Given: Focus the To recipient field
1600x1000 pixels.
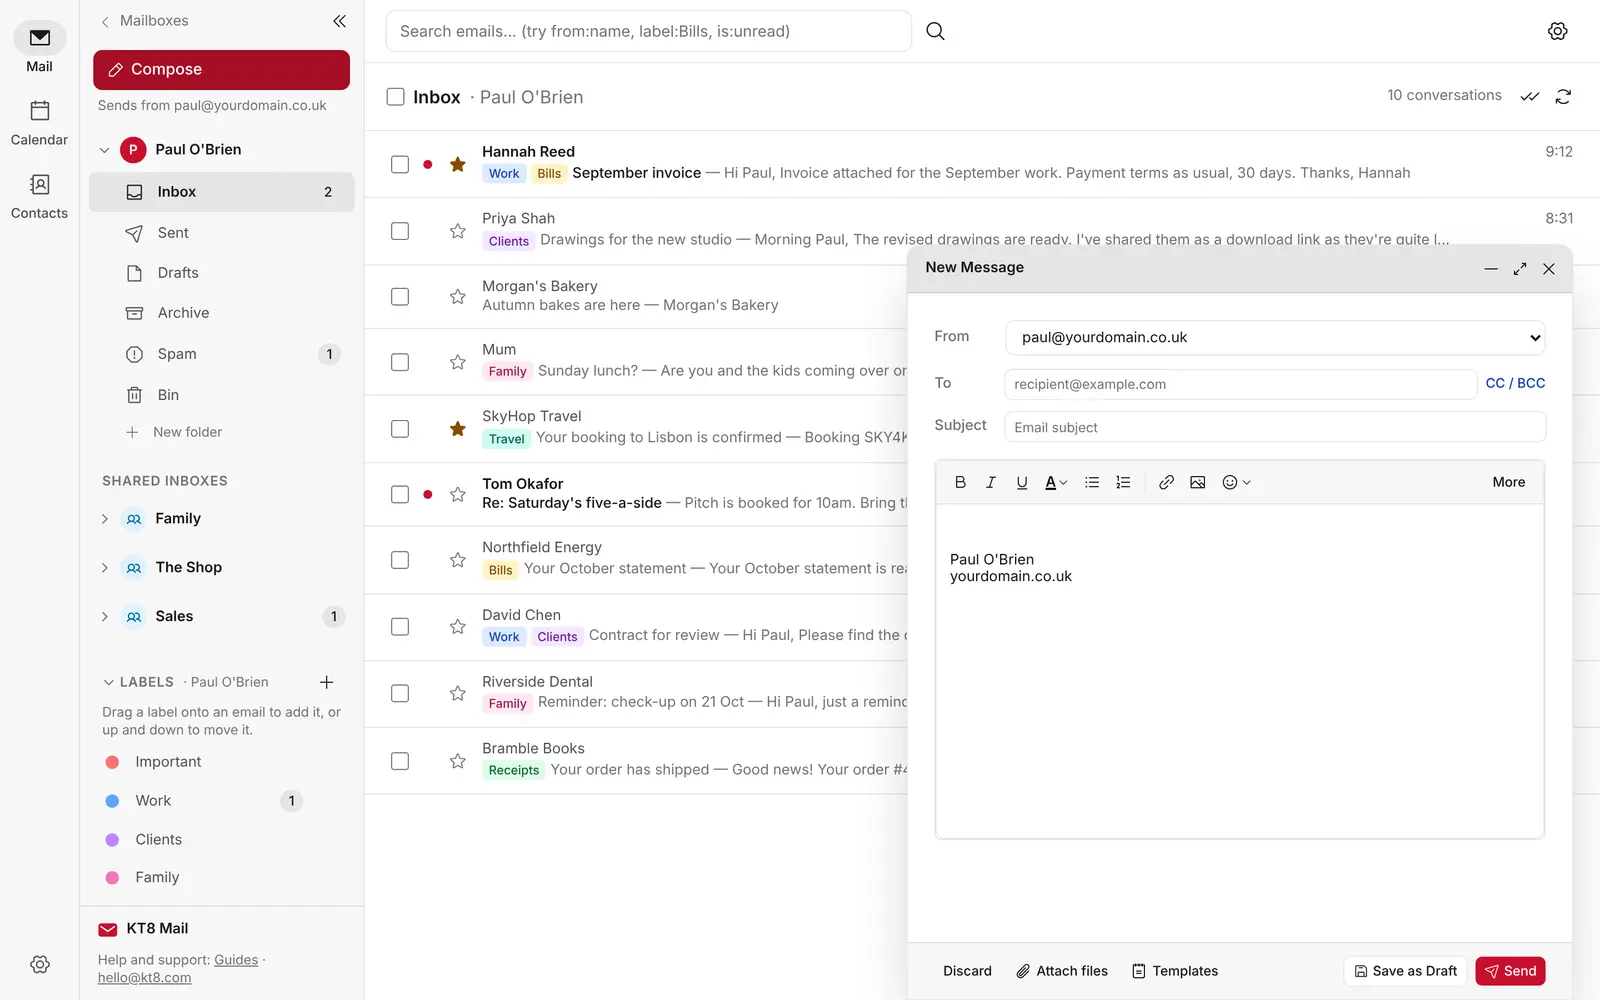Looking at the screenshot, I should tap(1240, 384).
